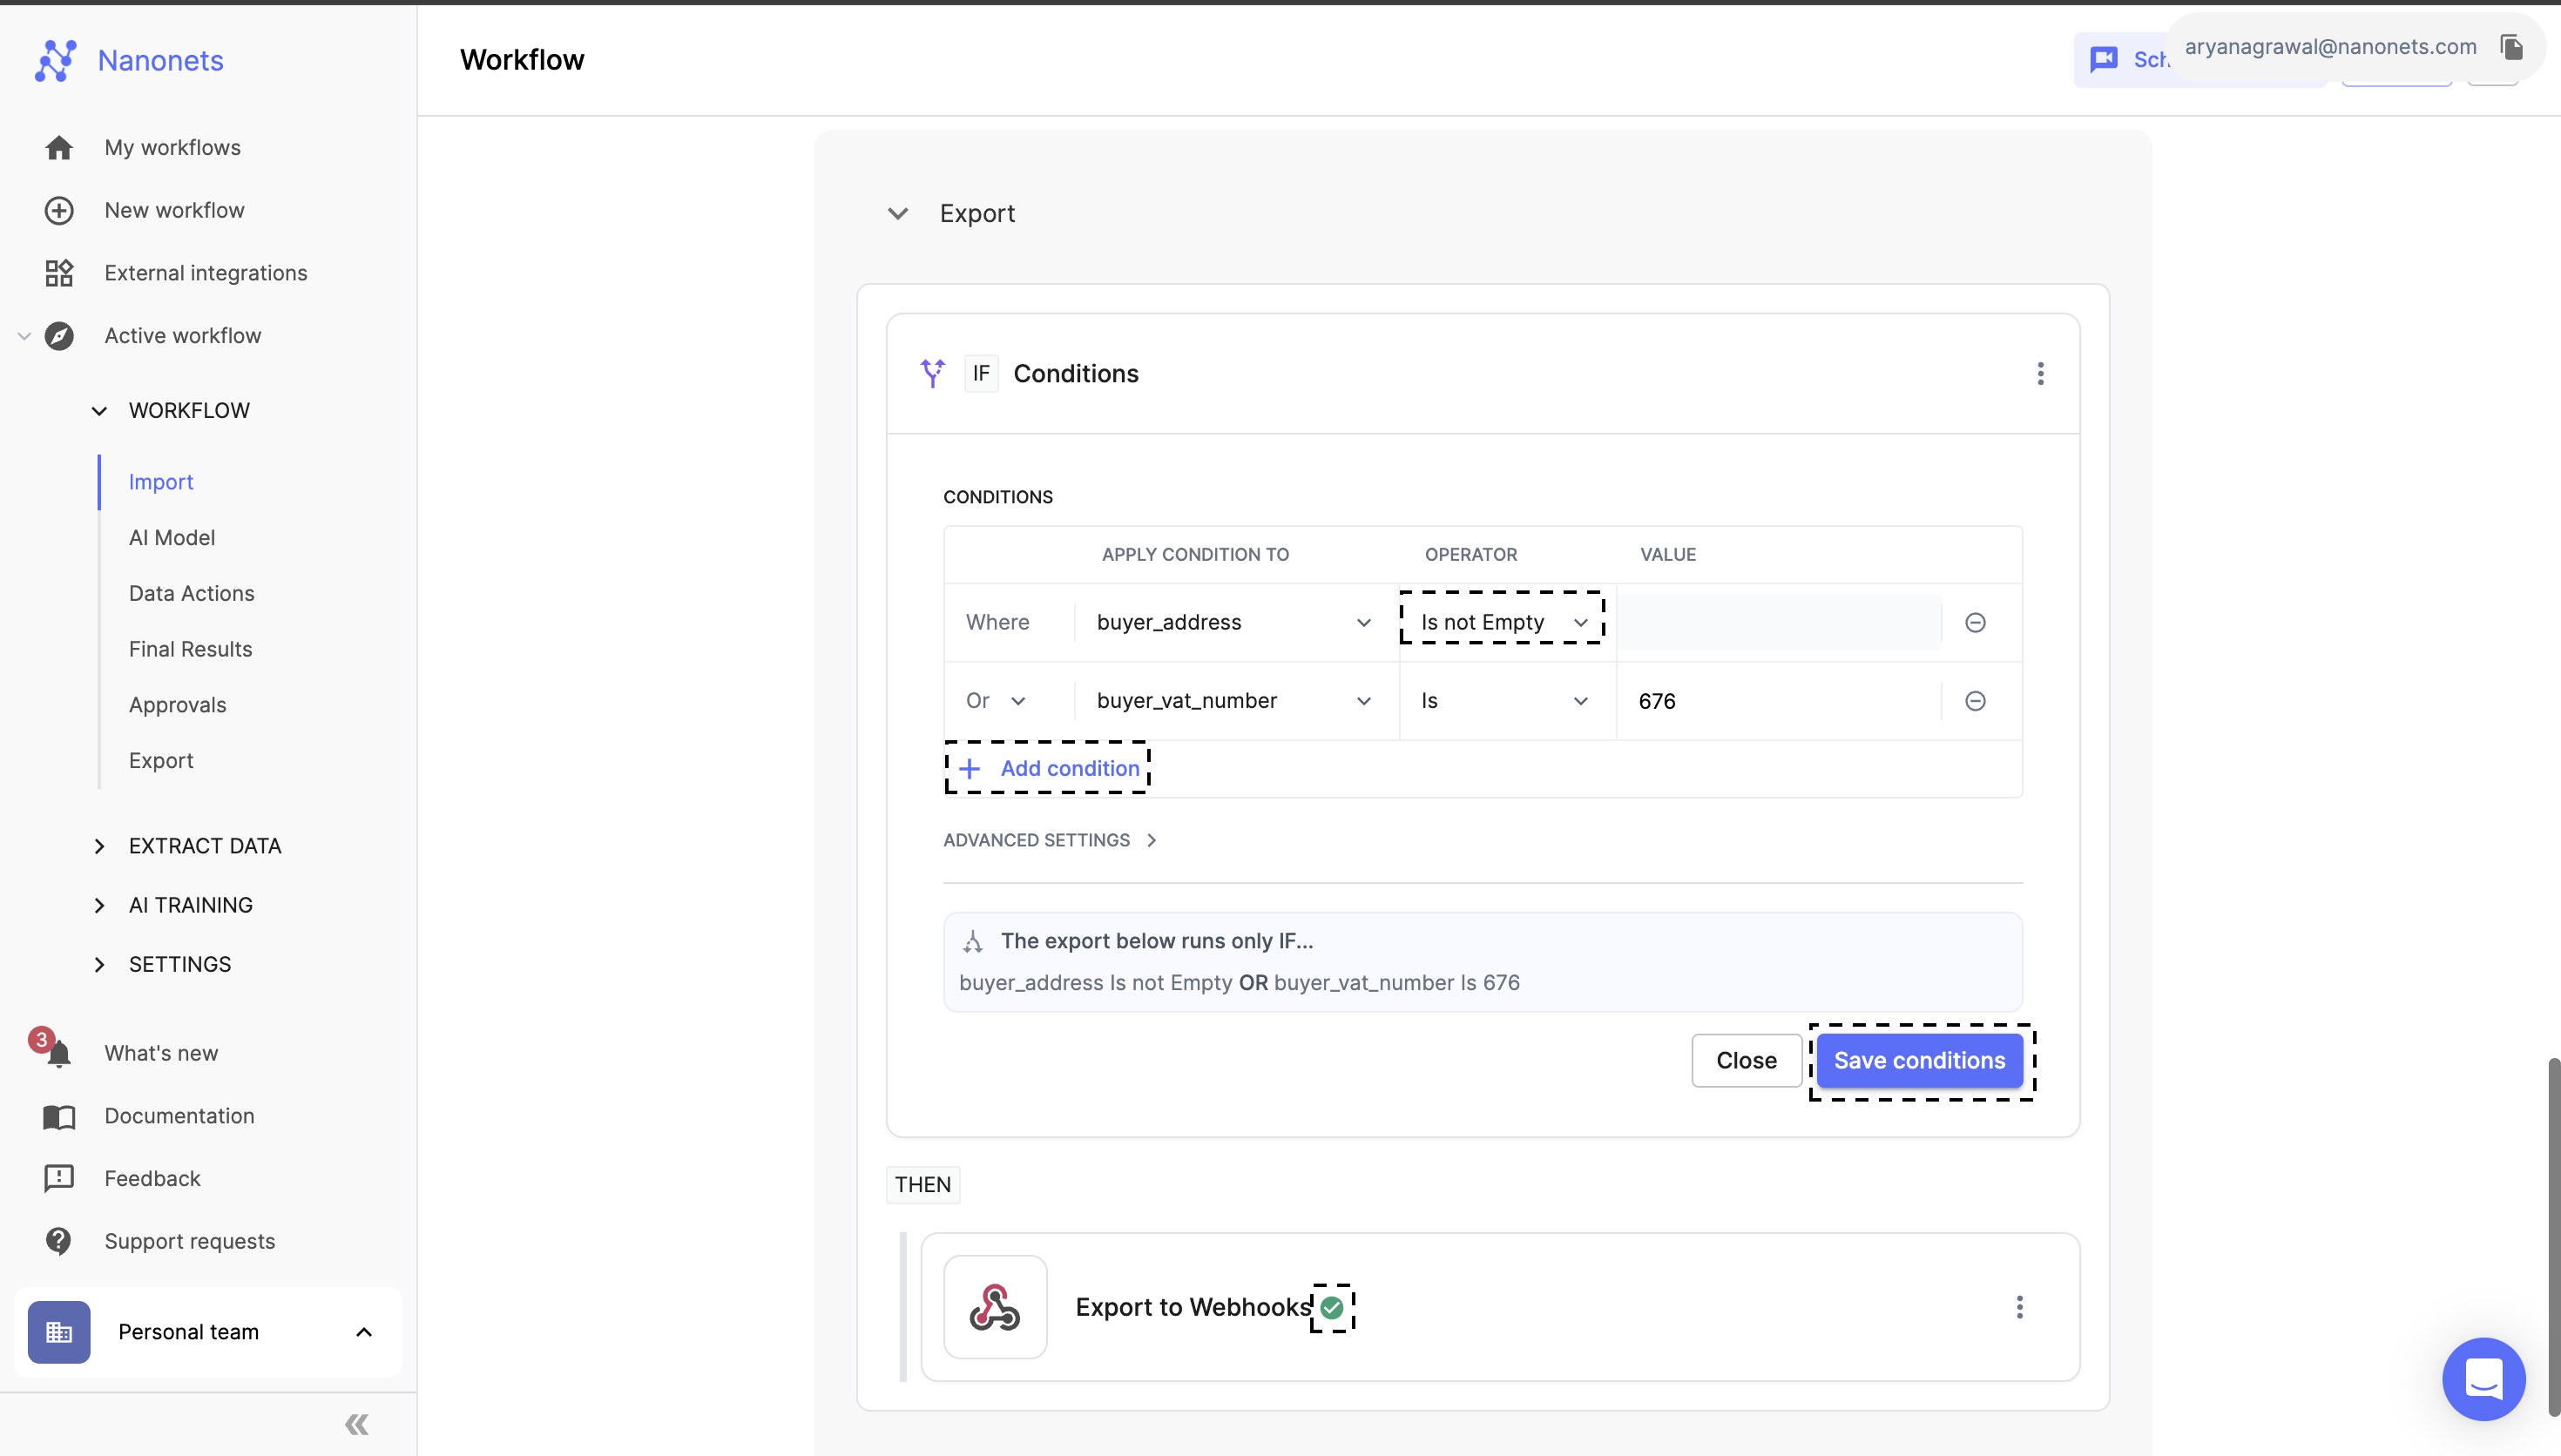The width and height of the screenshot is (2561, 1456).
Task: Click the Conditions heading text
Action: (1076, 373)
